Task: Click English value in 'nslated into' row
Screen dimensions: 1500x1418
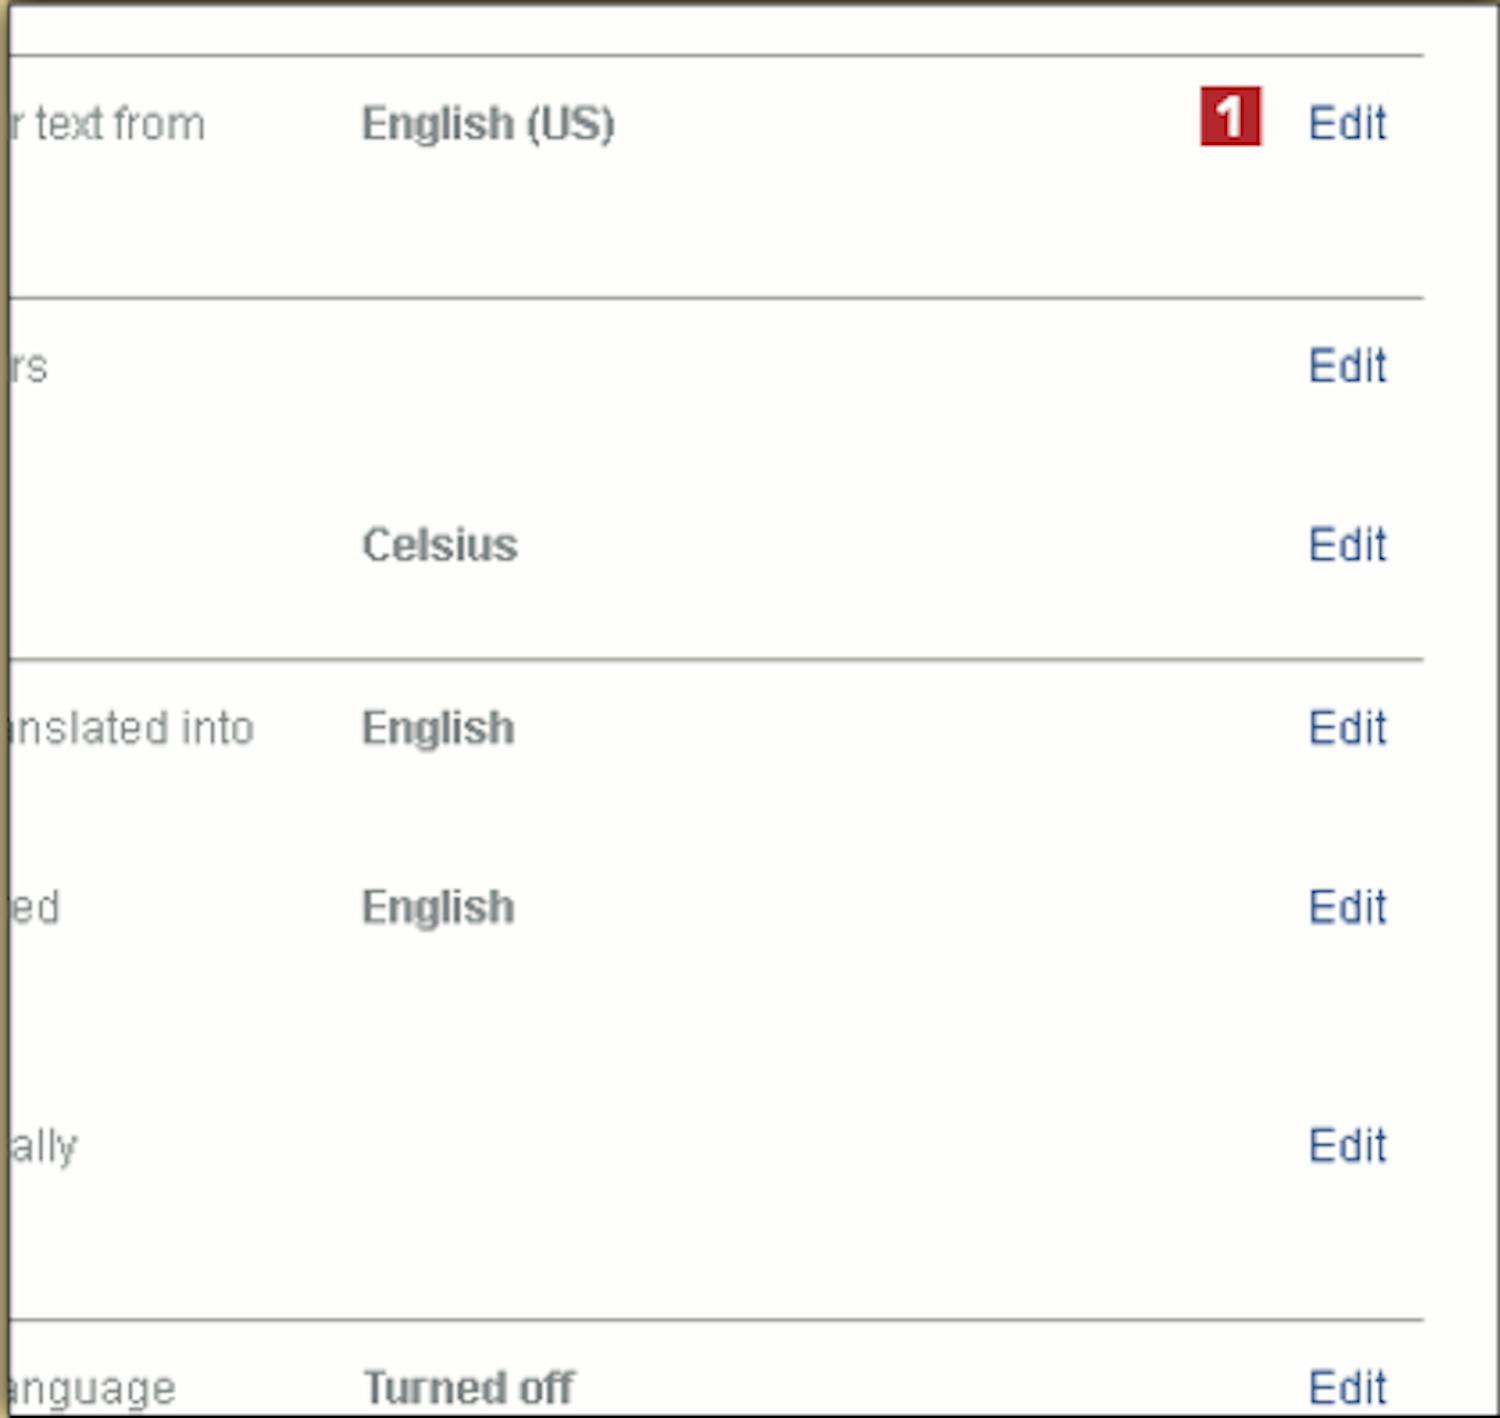Action: click(x=438, y=728)
